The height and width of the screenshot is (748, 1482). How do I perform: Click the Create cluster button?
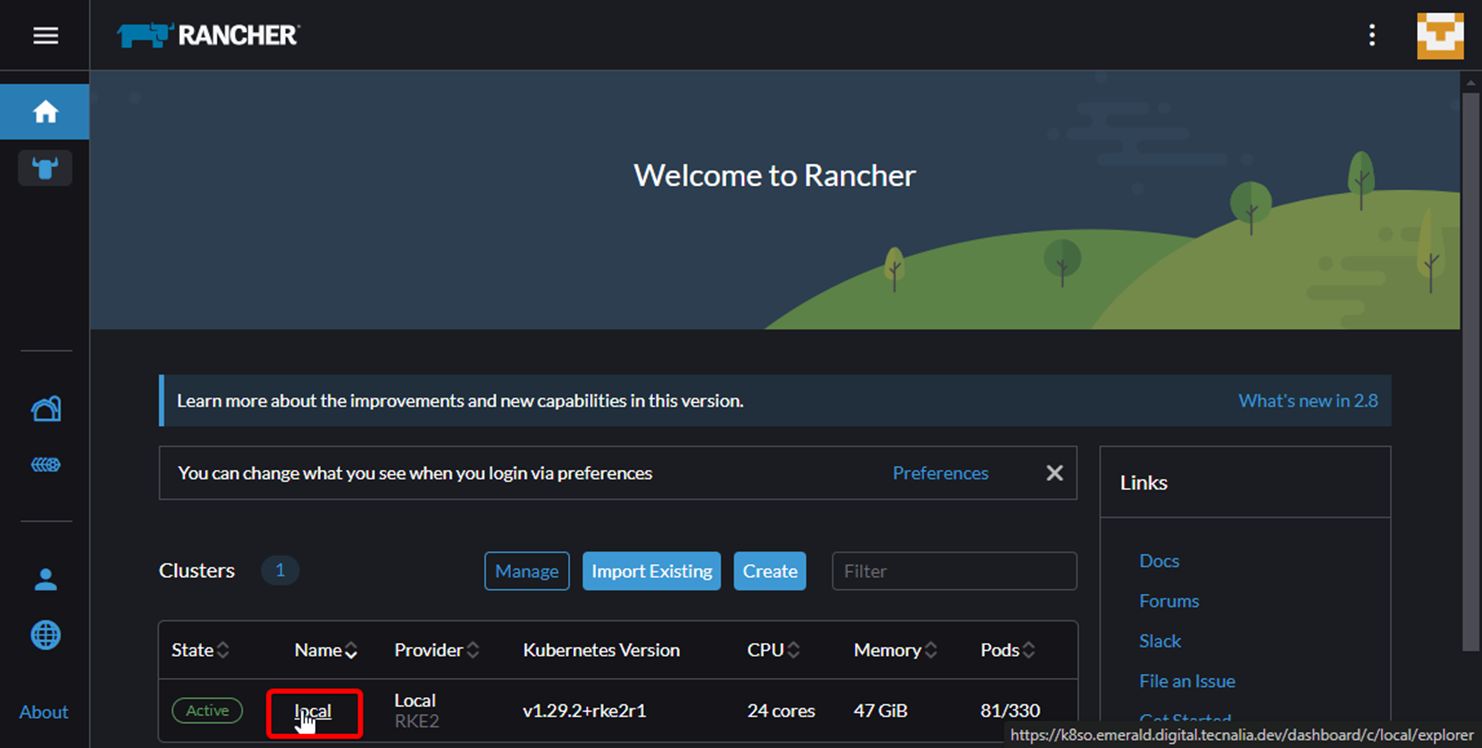[770, 571]
